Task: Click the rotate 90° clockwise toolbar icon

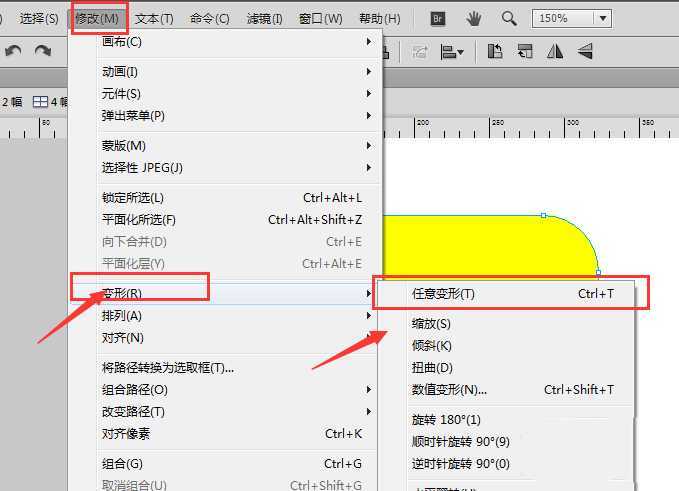Action: coord(524,52)
